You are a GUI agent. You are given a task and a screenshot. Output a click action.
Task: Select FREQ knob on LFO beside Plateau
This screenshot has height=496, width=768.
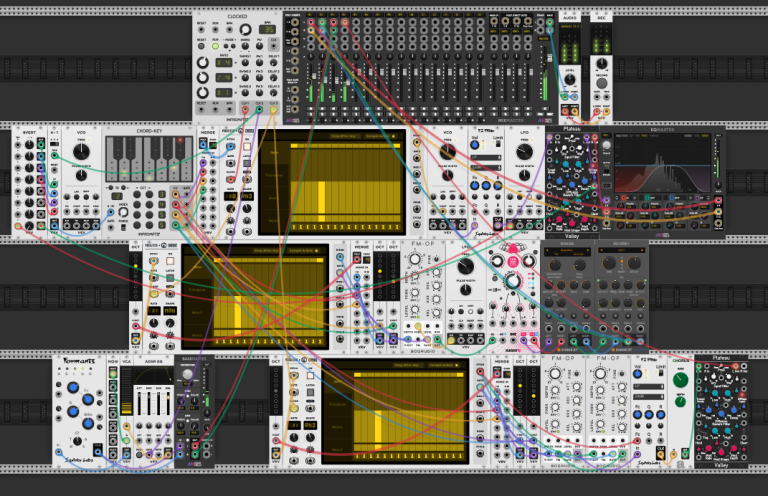[x=524, y=152]
